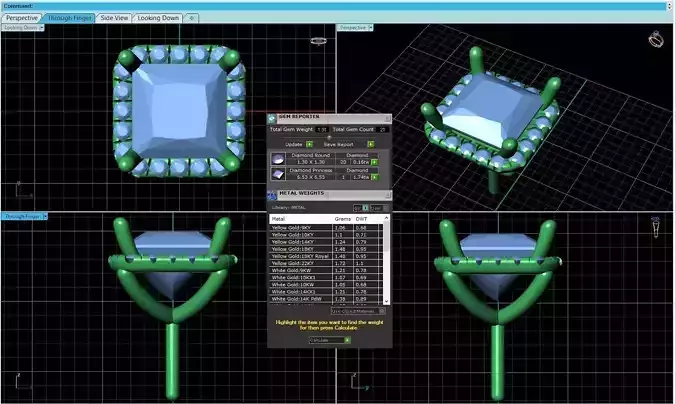Viewport: 676px width, 404px height.
Task: Click green arrow beside 1.74tw Diamond Princess
Action: 374,177
